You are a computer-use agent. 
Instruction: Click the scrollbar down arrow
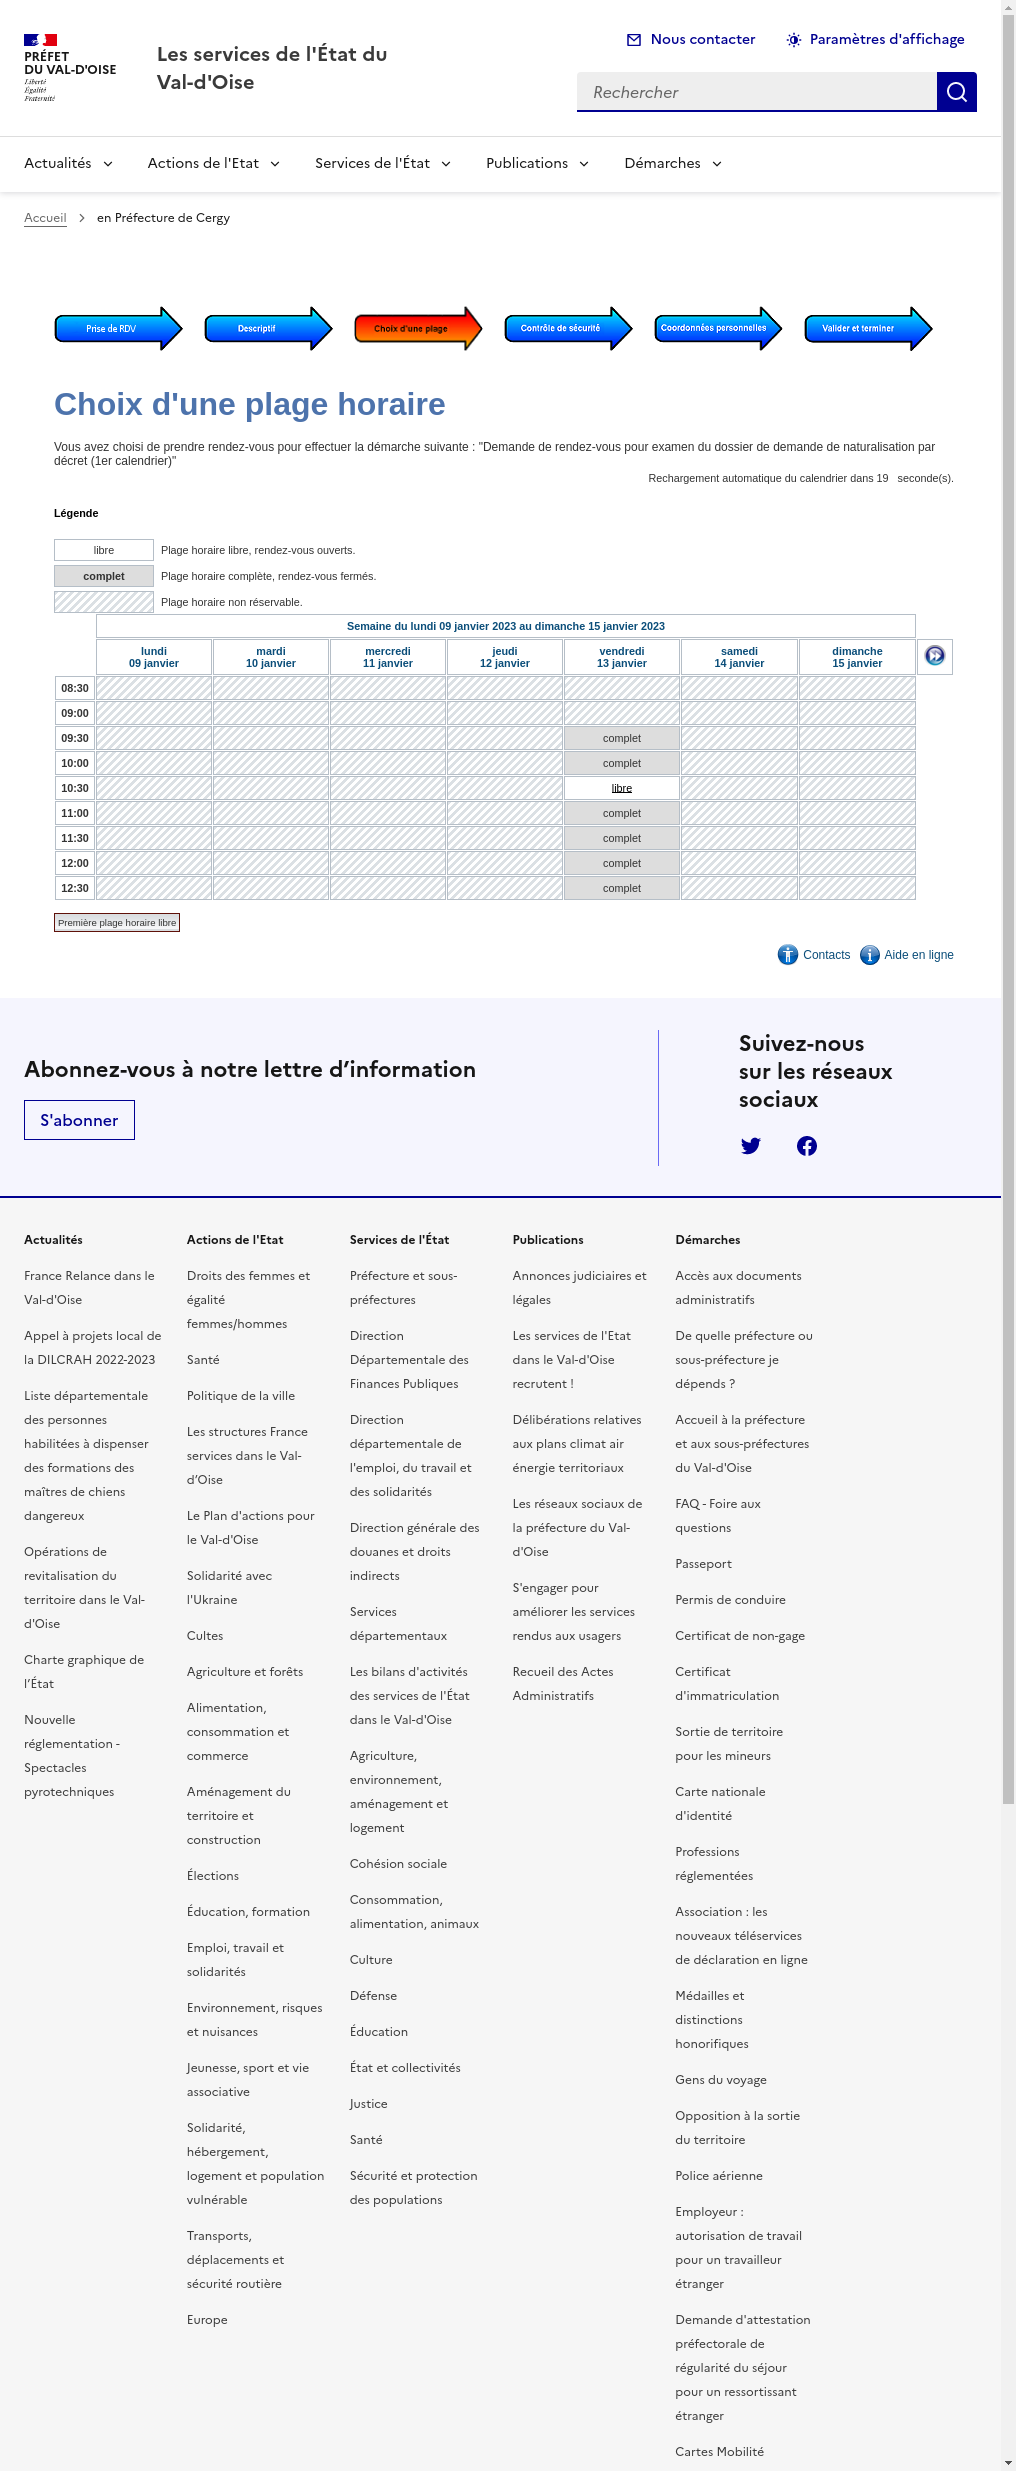coord(1008,2463)
